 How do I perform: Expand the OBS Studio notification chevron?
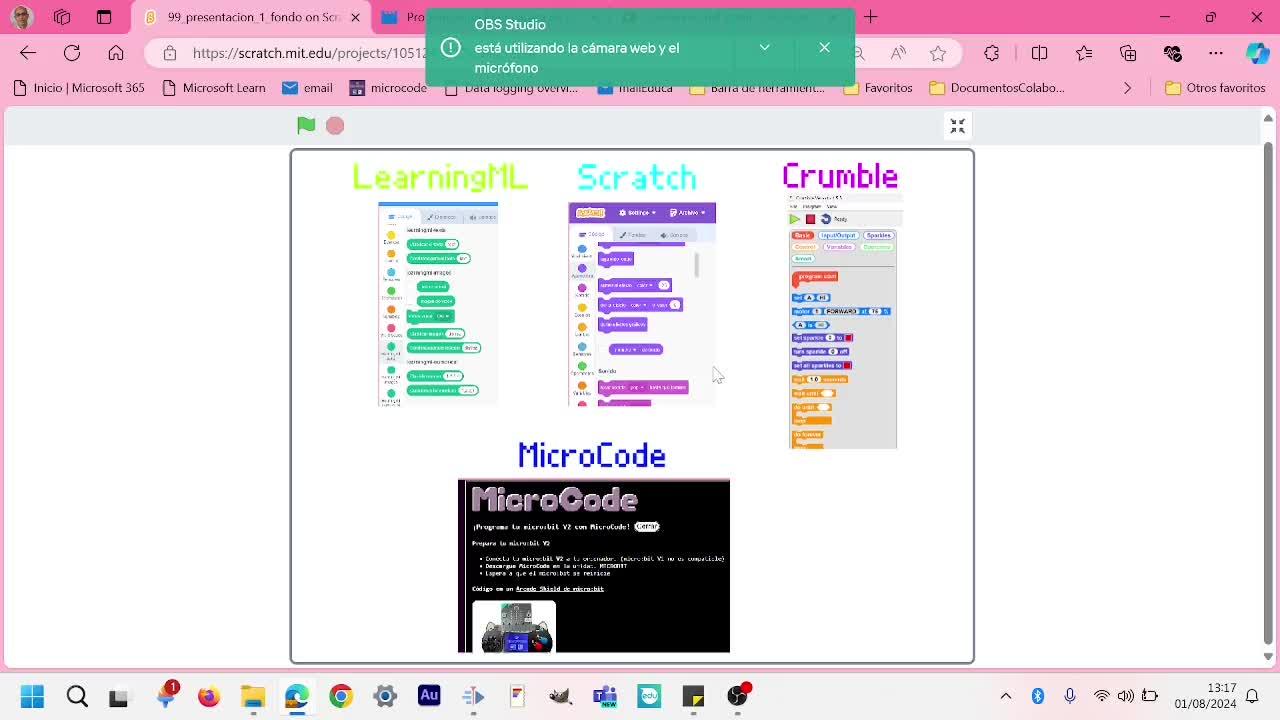point(764,48)
